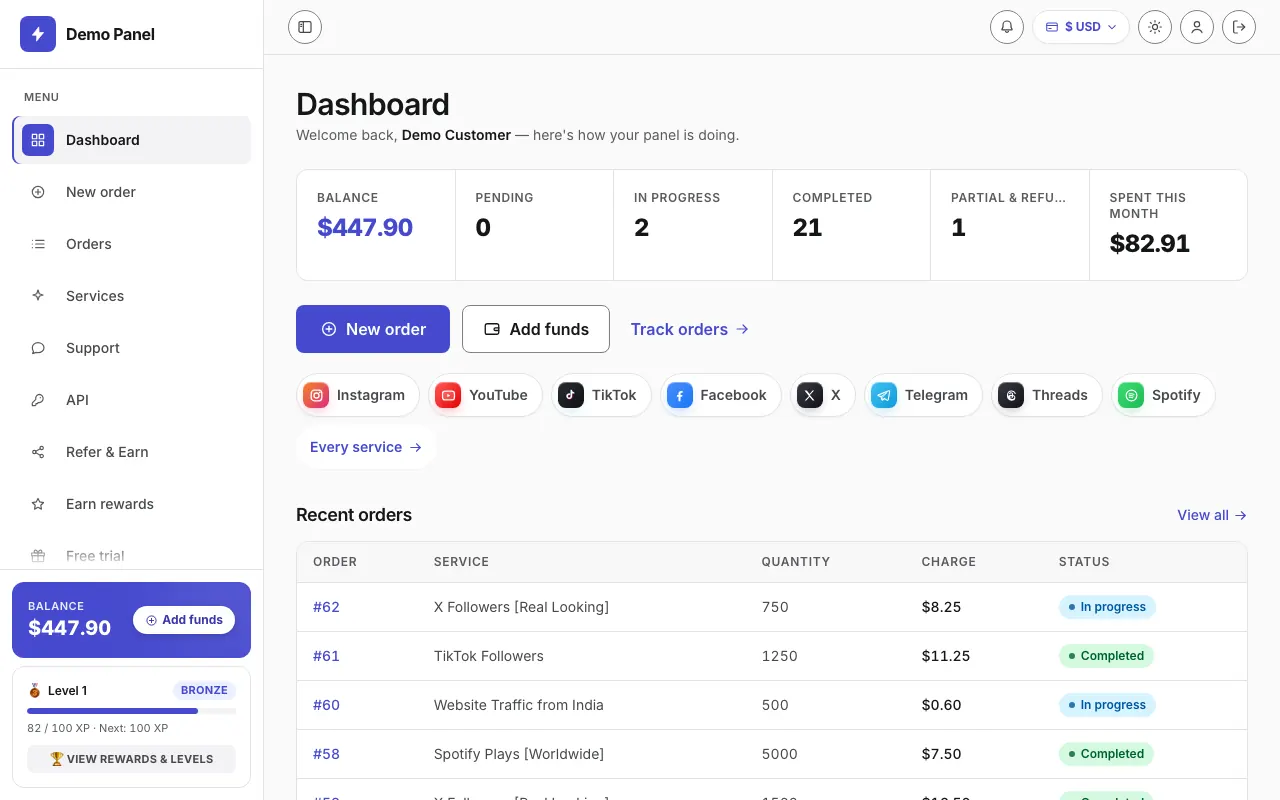The height and width of the screenshot is (800, 1280).
Task: Click the Level 1 XP progress bar
Action: 131,711
